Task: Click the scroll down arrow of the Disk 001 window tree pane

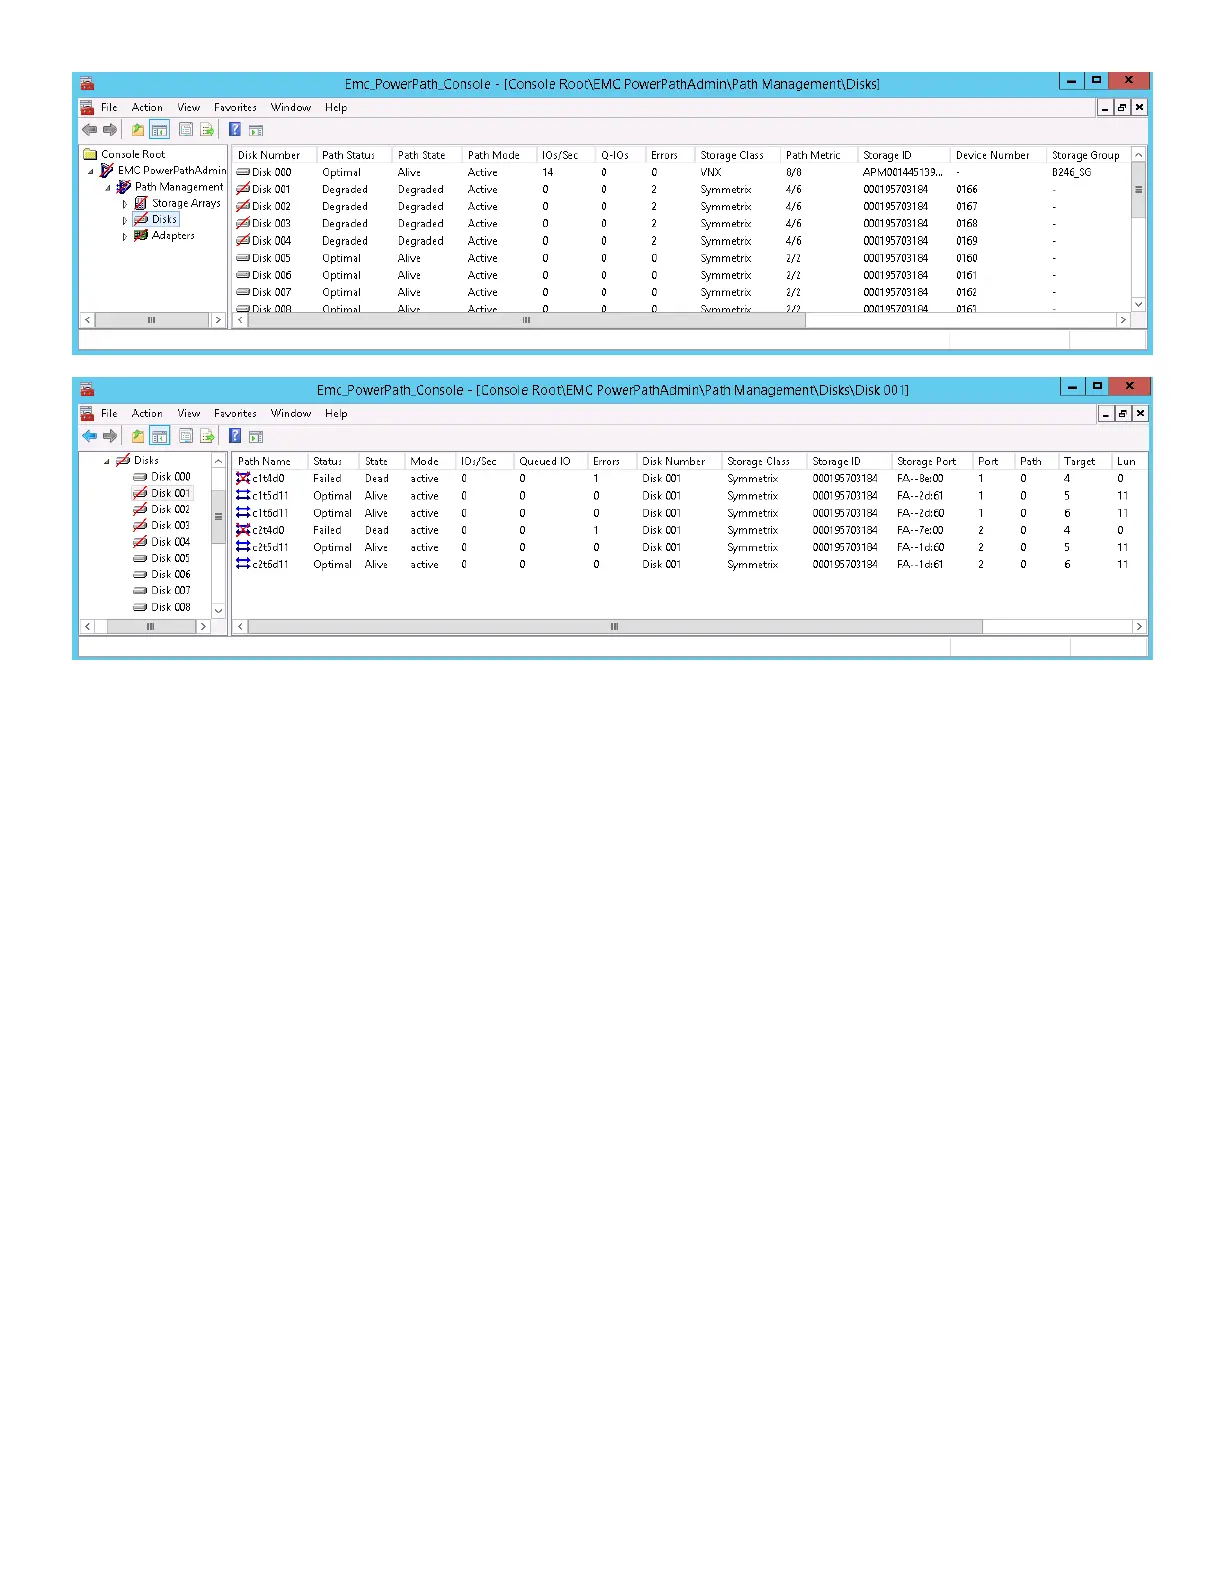Action: [x=218, y=610]
